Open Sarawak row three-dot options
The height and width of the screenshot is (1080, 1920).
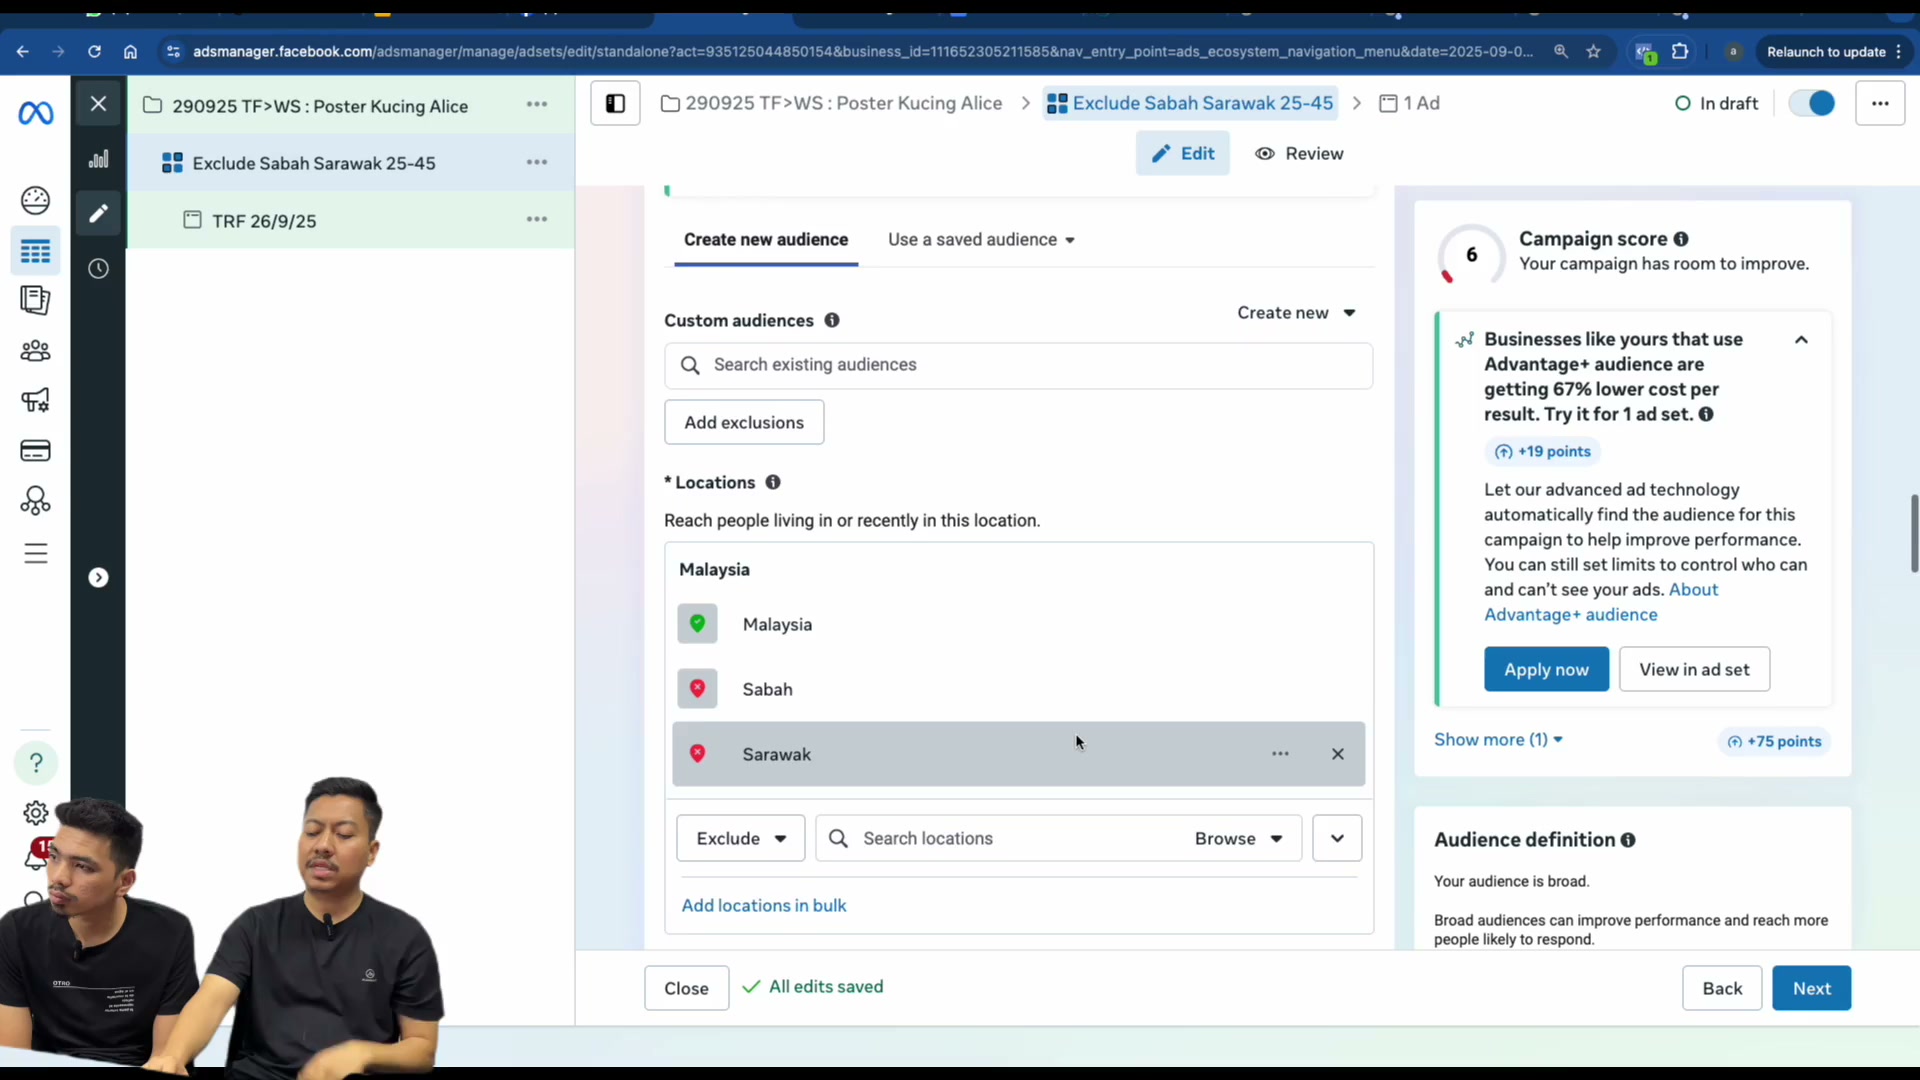(x=1280, y=754)
